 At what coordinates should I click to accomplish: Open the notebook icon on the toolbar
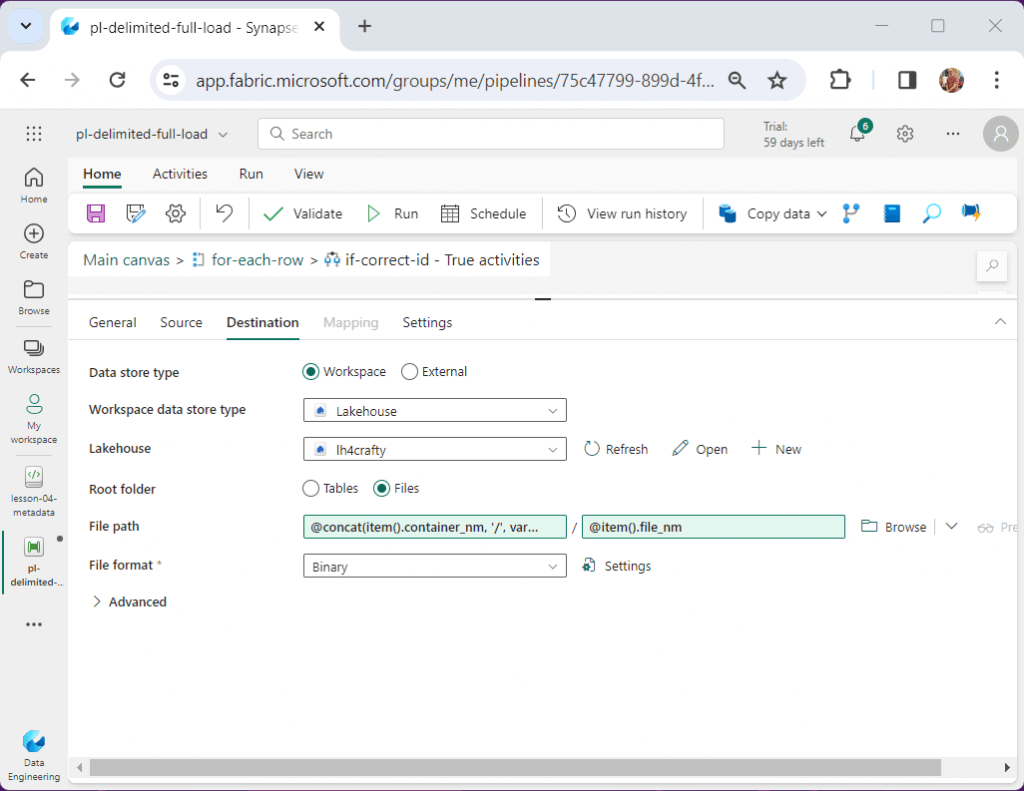[891, 213]
